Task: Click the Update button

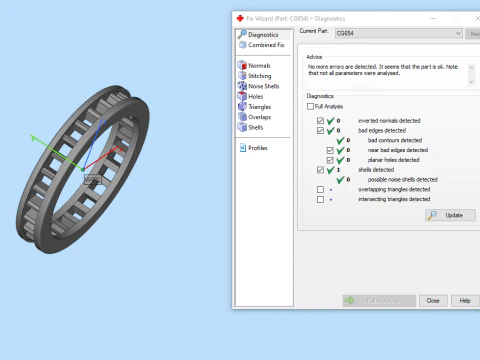Action: (450, 215)
